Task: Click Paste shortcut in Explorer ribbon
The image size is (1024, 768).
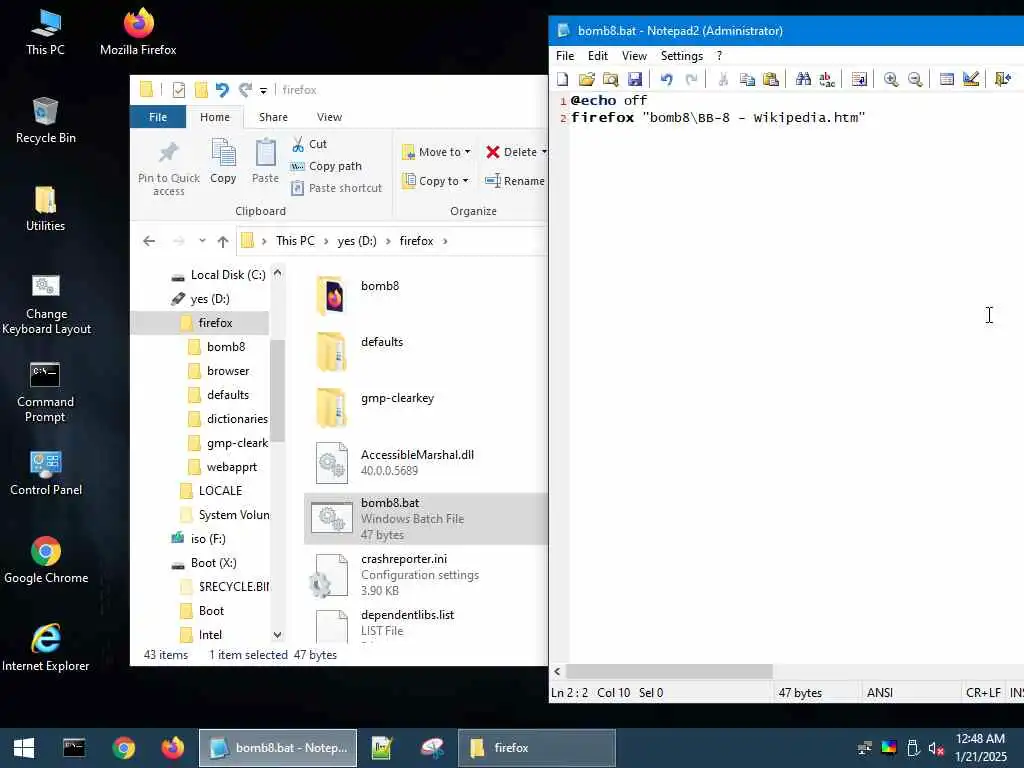Action: tap(336, 188)
